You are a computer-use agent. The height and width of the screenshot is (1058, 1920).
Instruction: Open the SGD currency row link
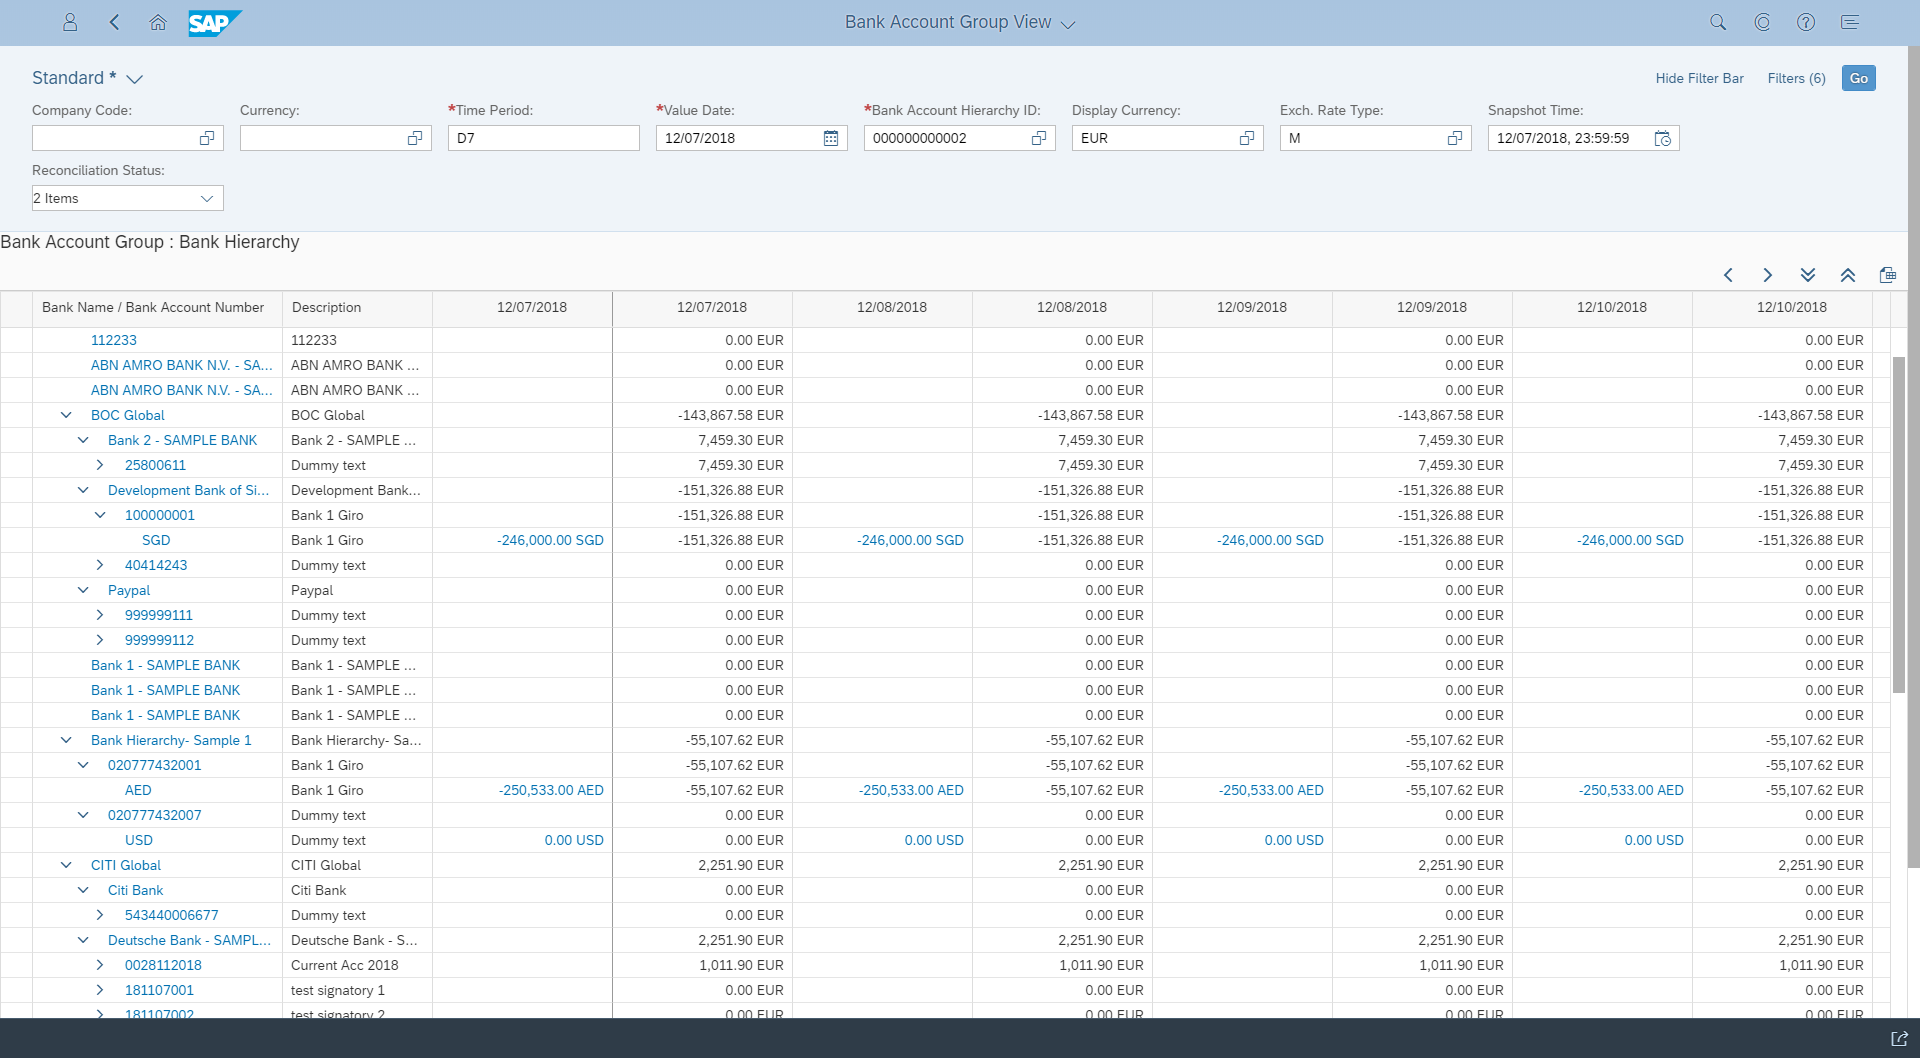pos(156,540)
